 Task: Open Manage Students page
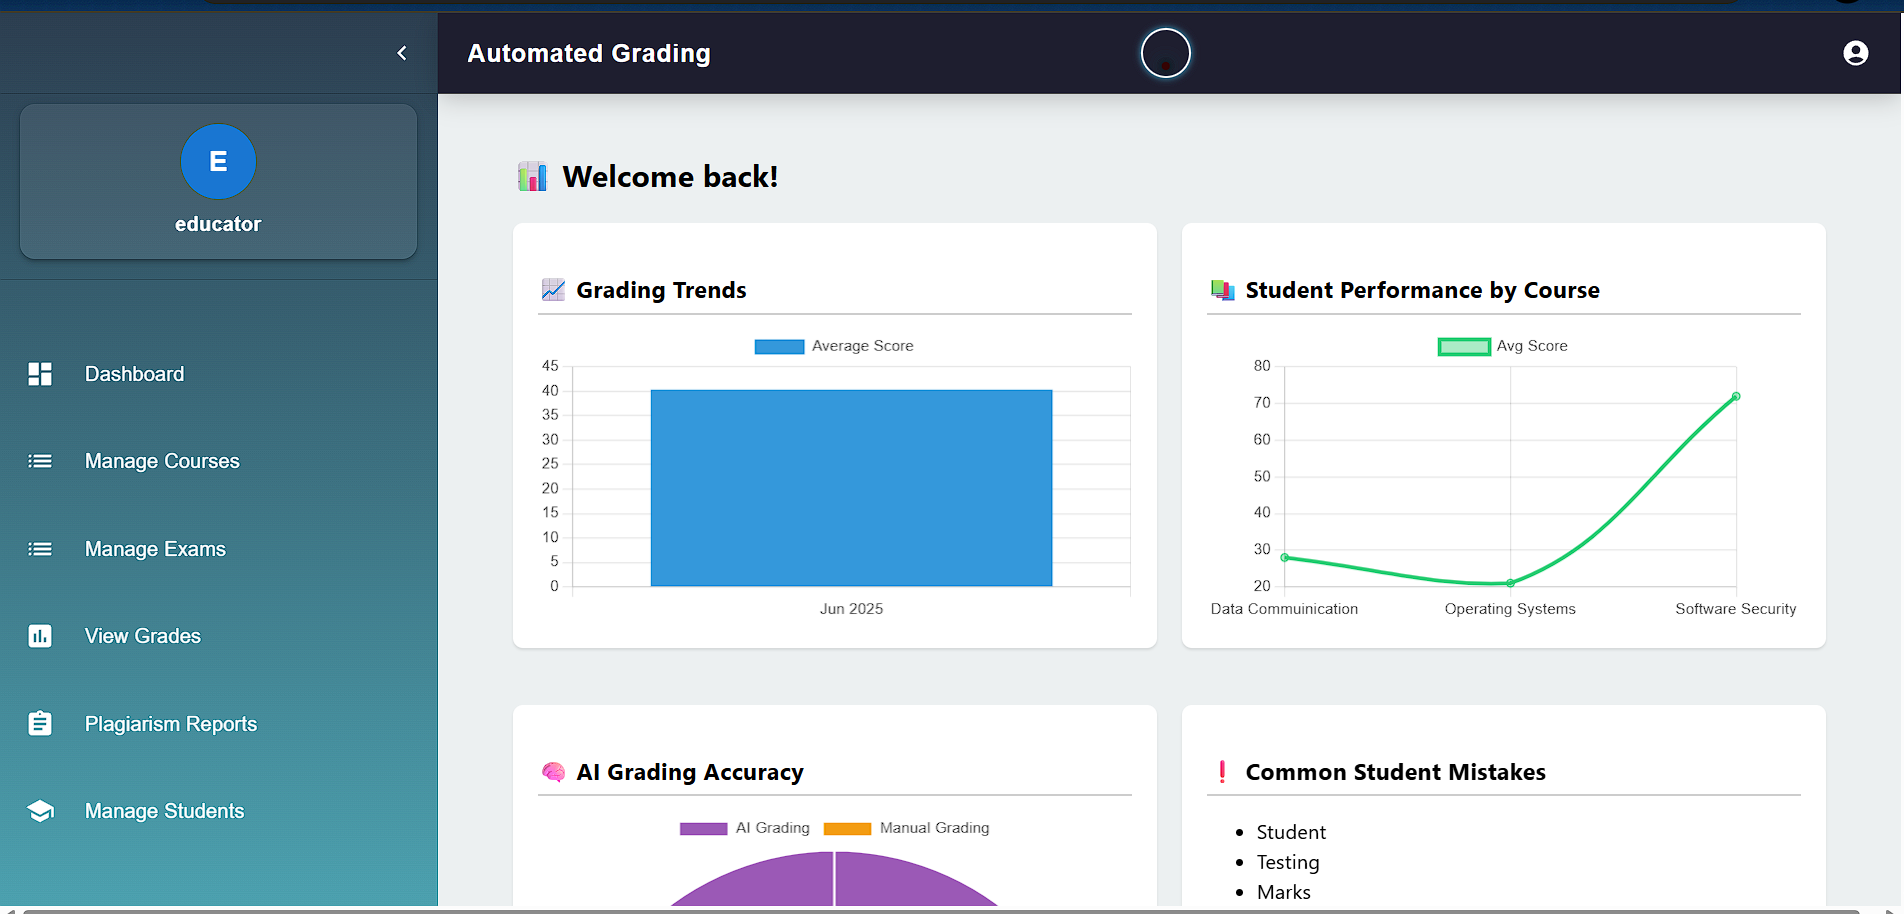click(218, 811)
